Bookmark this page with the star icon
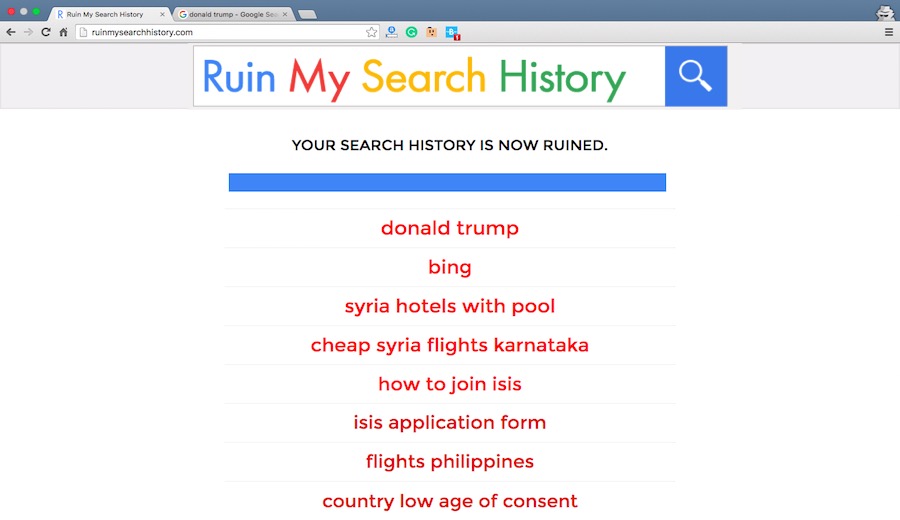This screenshot has height=520, width=900. 372,32
